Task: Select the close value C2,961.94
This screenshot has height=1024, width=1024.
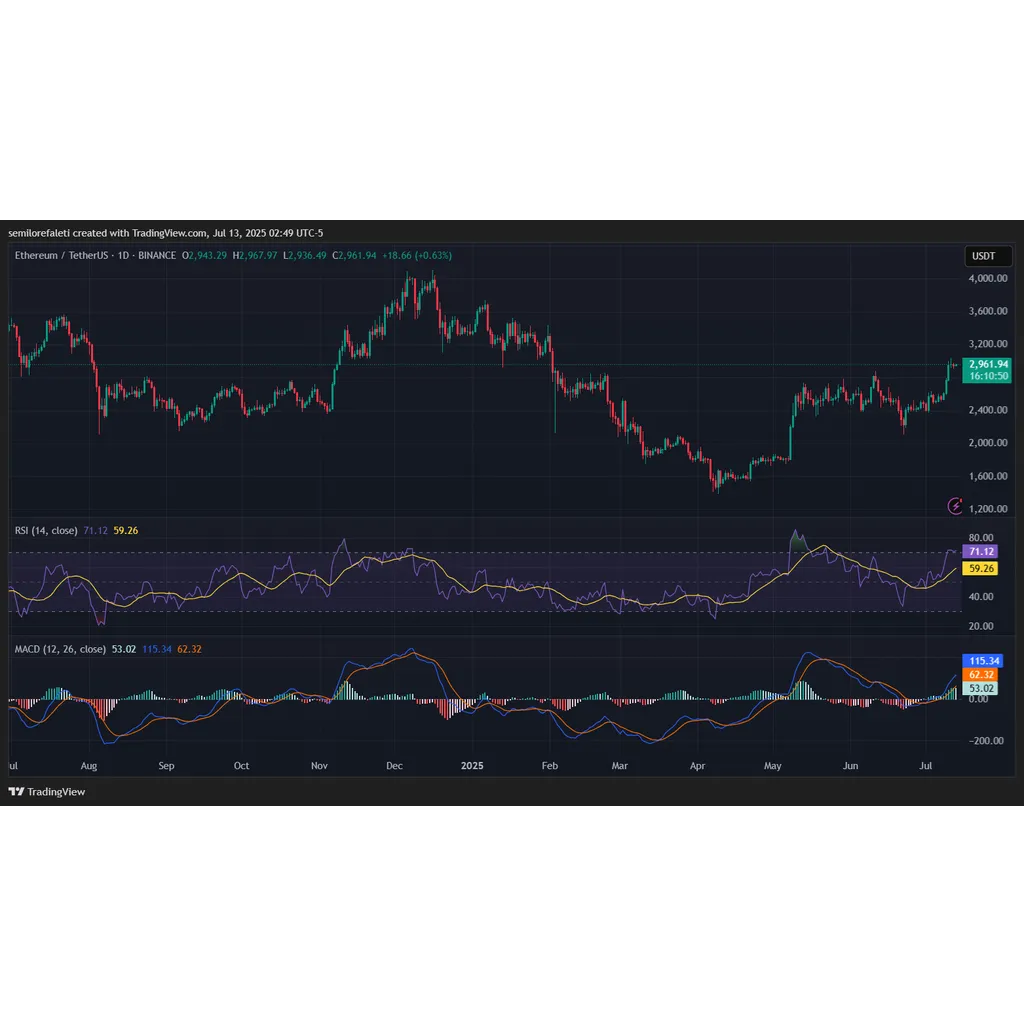Action: [x=354, y=255]
